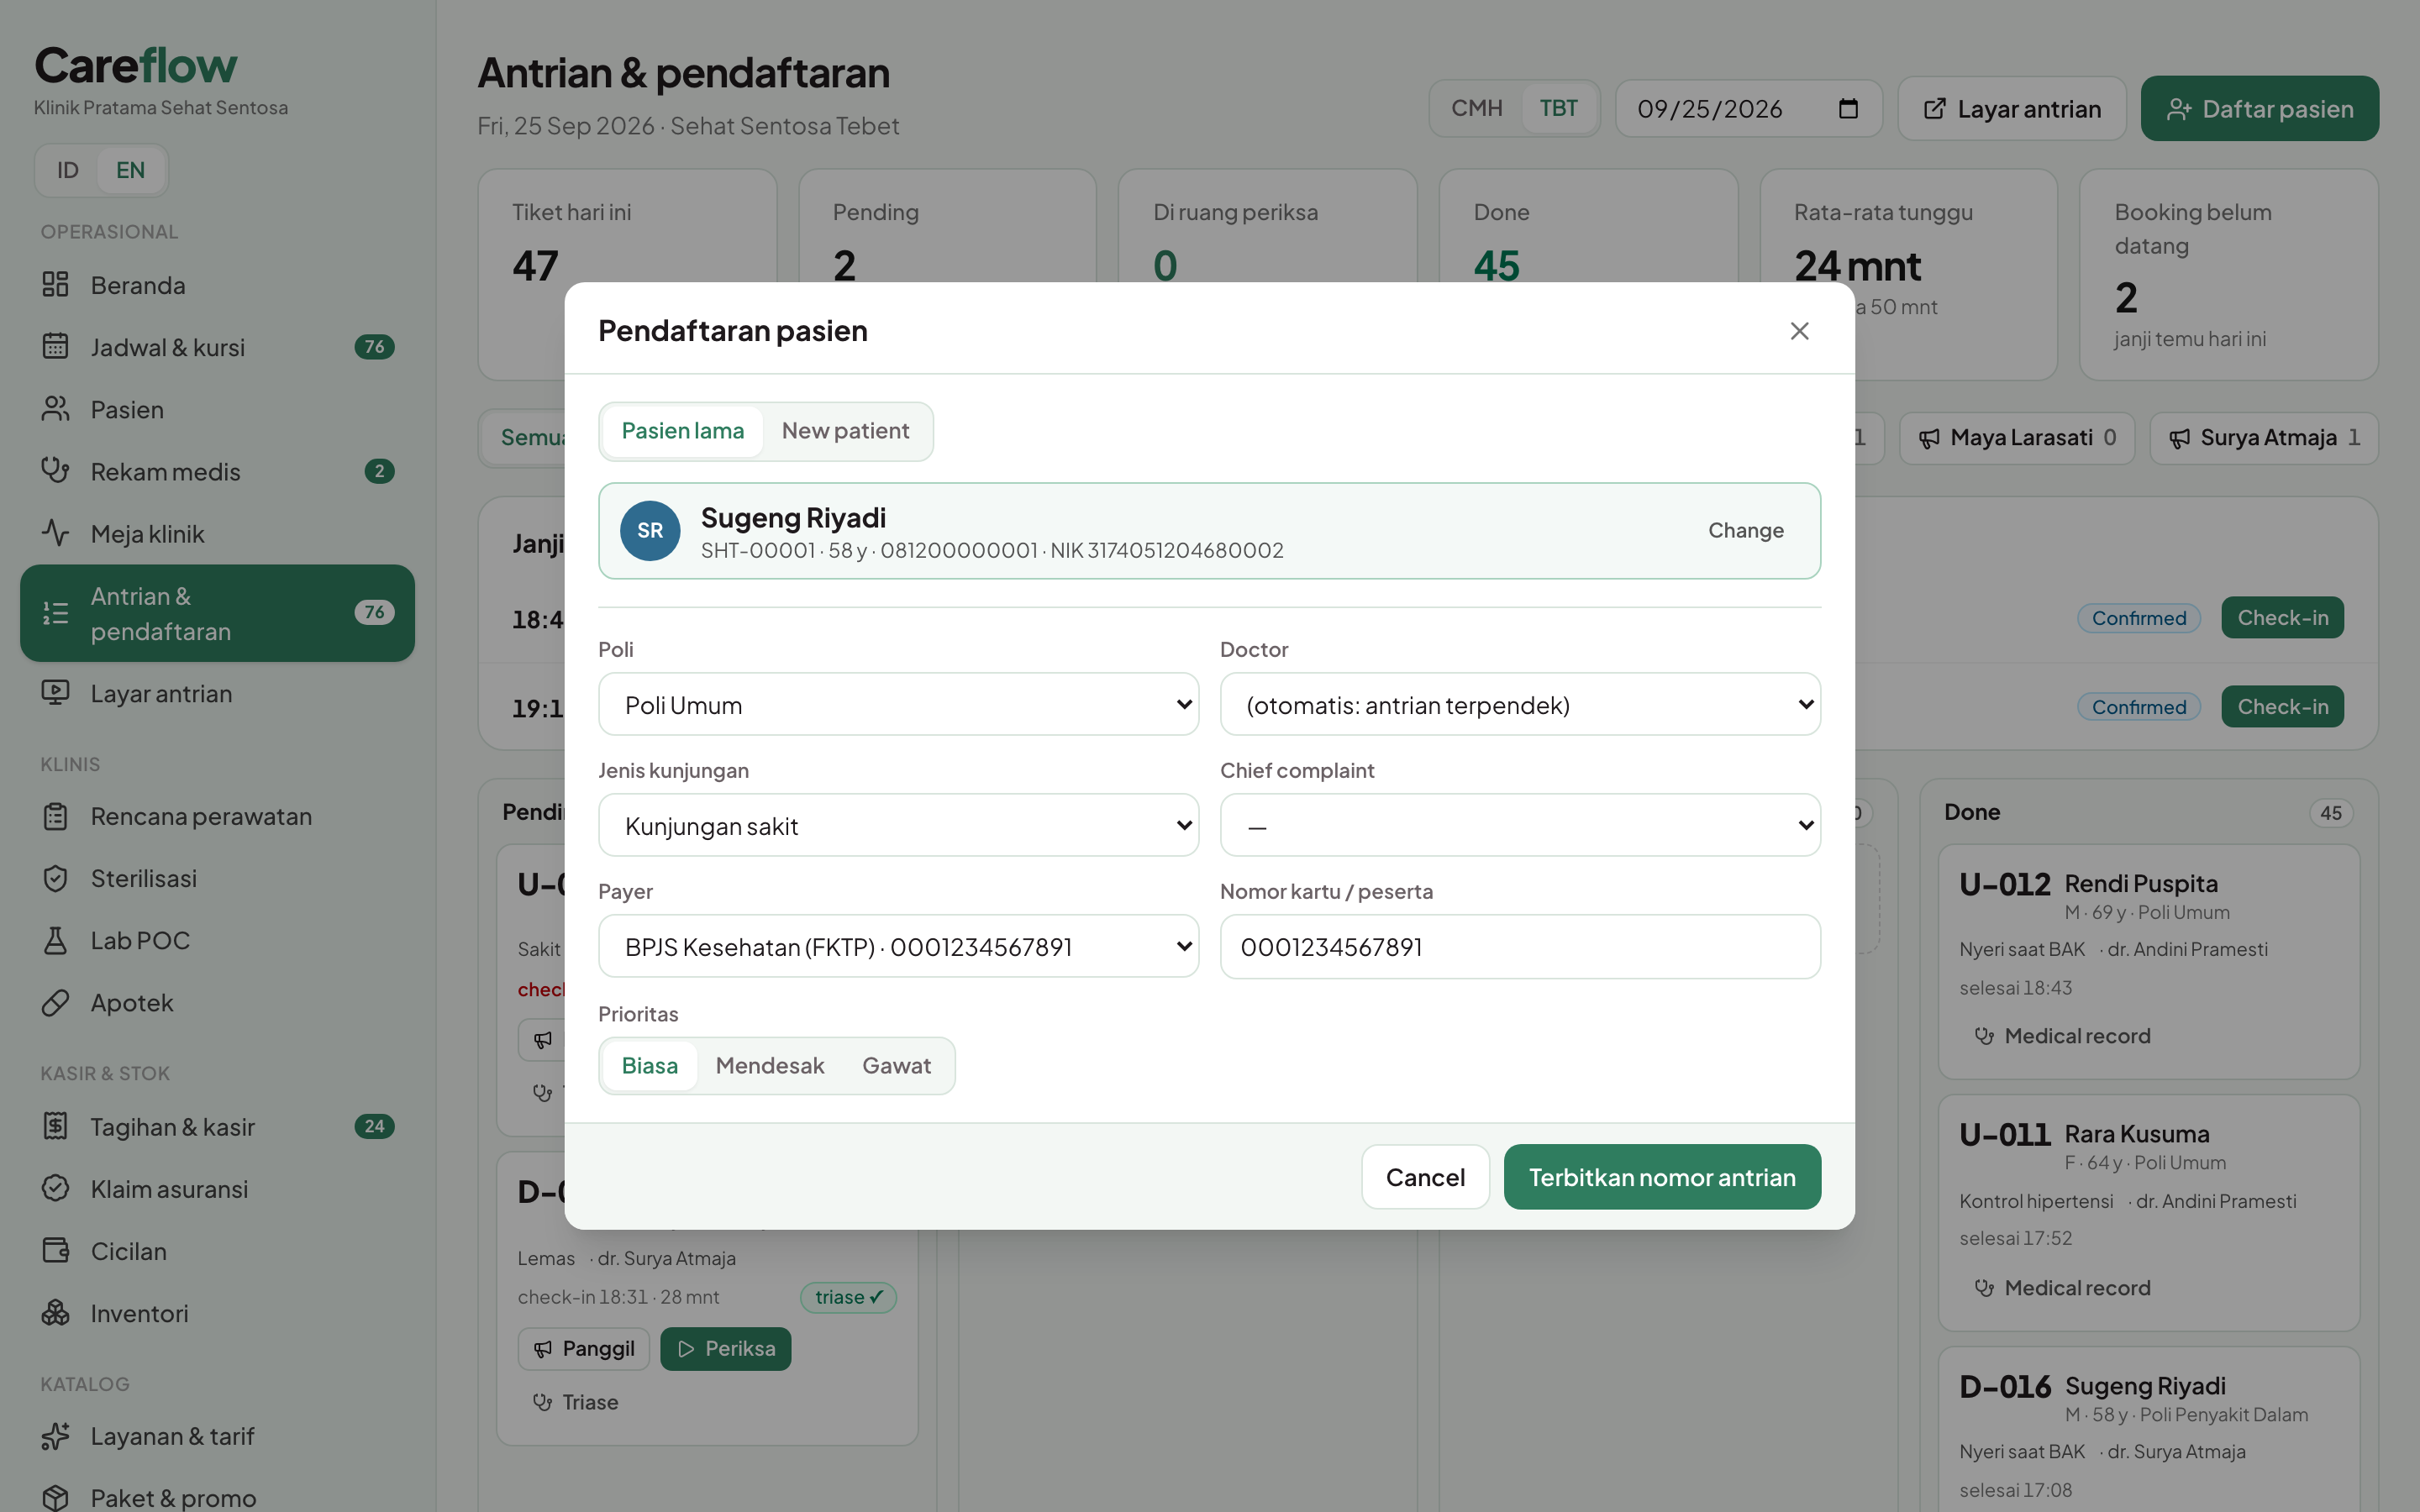Open Layar antrian from the header
This screenshot has height=1512, width=2420.
tap(2012, 108)
